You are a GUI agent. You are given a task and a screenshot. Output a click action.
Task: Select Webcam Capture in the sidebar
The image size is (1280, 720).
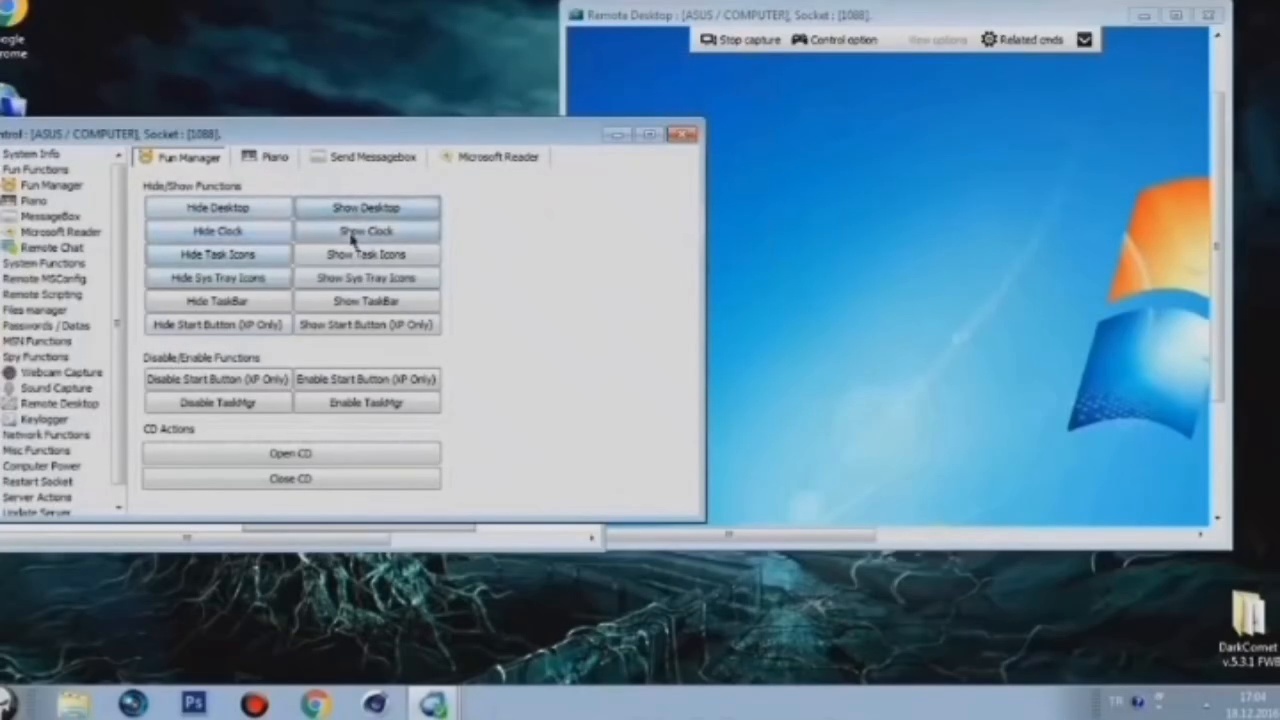pyautogui.click(x=60, y=372)
